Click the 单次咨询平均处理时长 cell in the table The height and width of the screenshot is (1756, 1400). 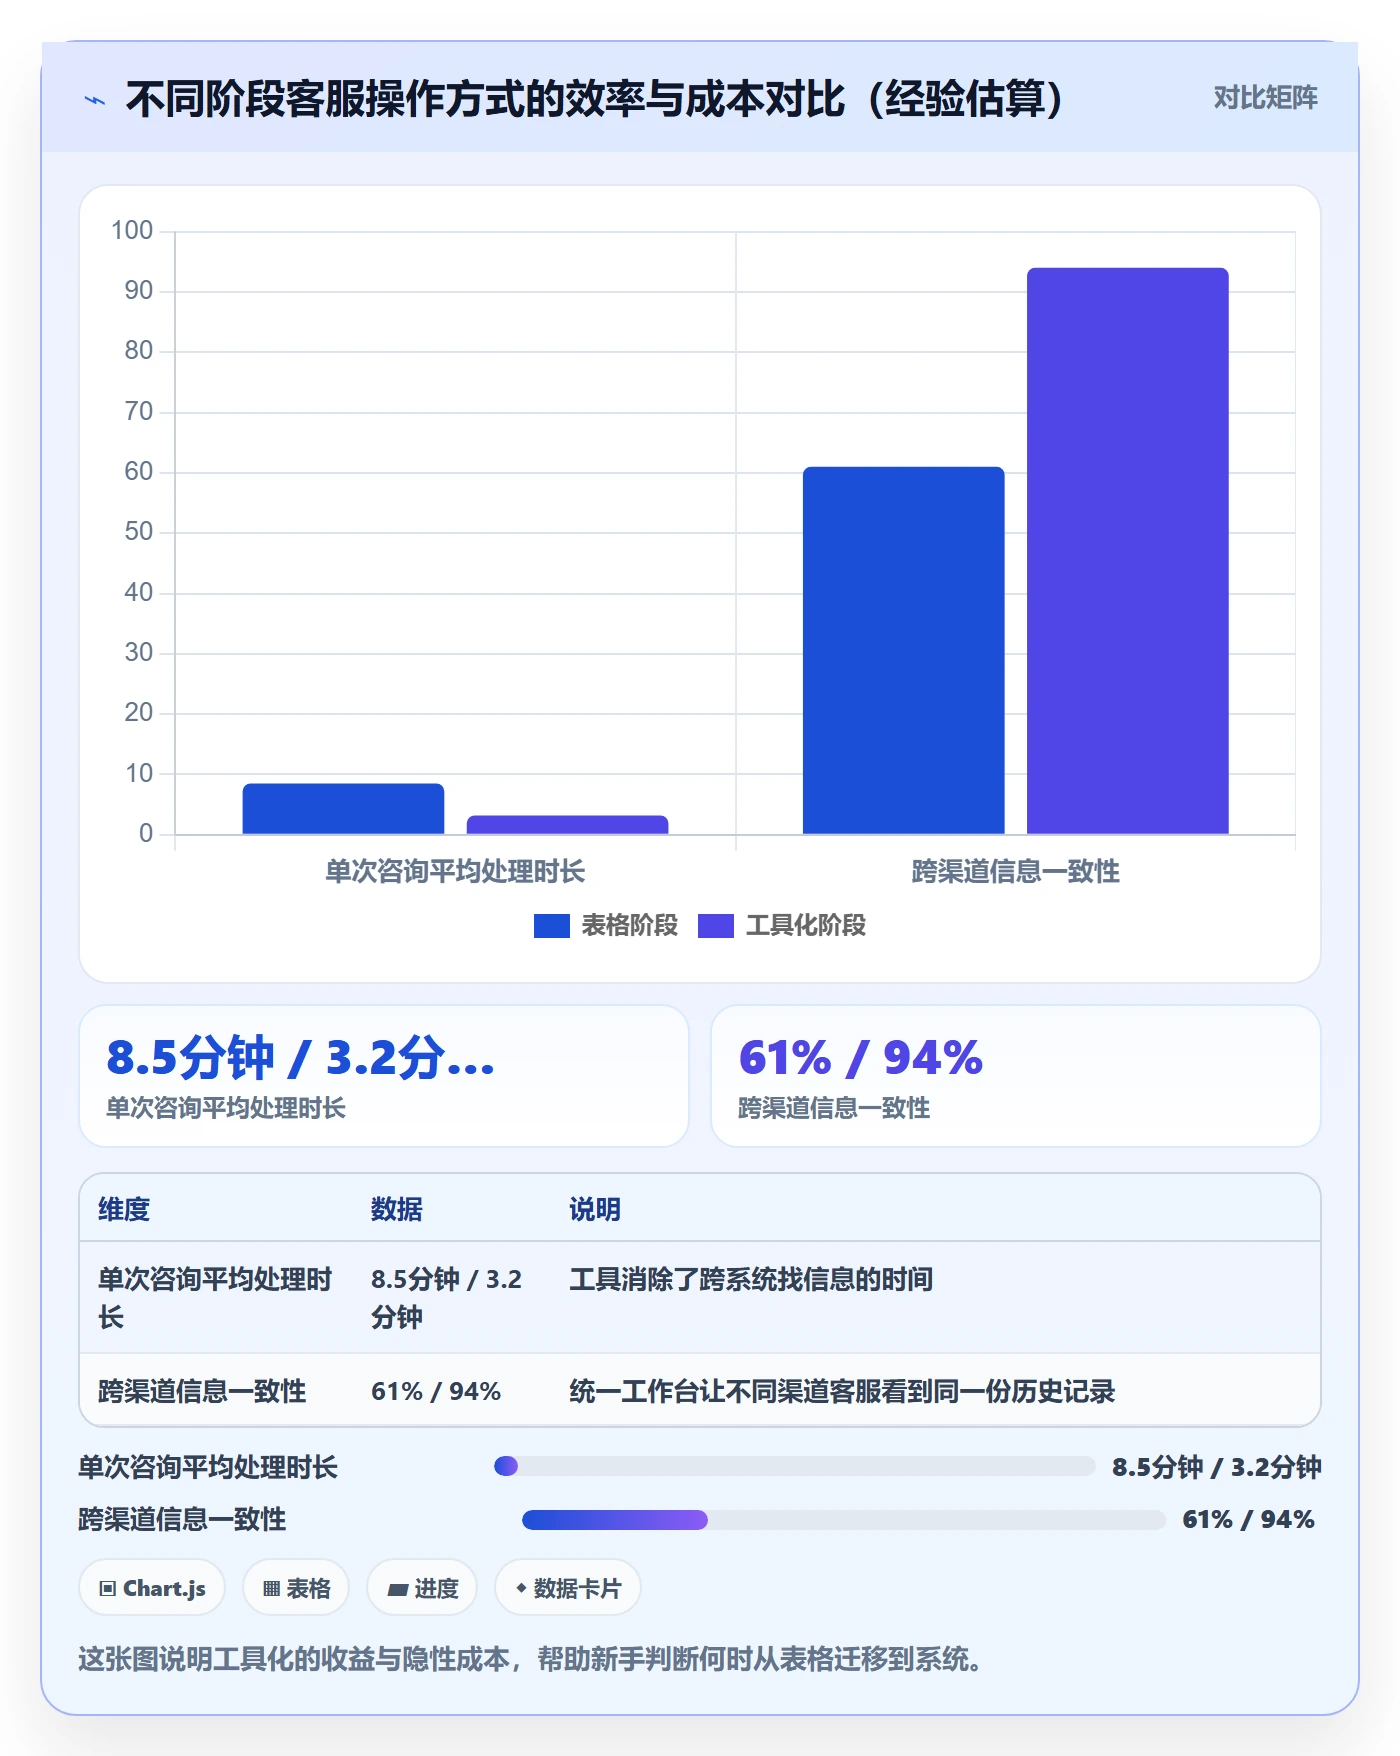coord(215,1298)
